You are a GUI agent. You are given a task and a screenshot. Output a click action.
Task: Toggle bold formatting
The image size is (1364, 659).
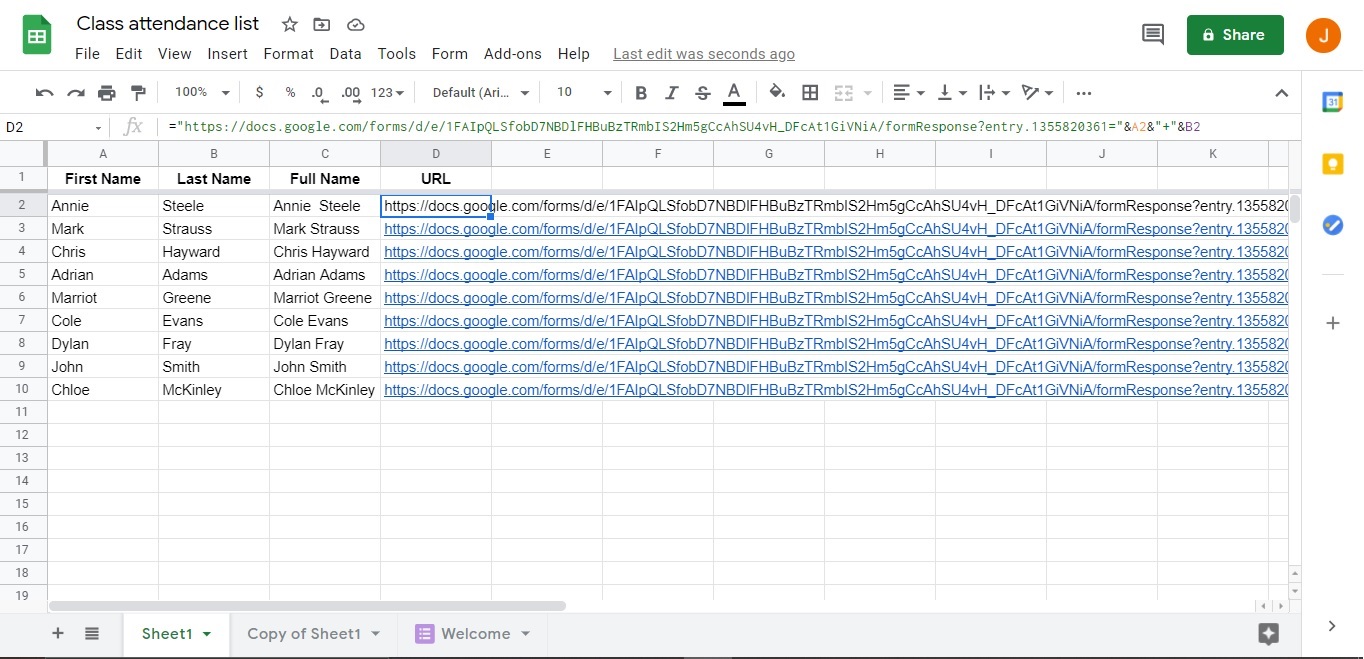click(x=641, y=93)
